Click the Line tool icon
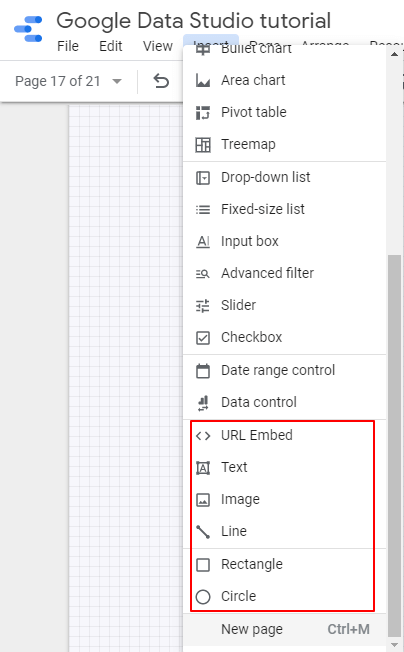This screenshot has width=404, height=652. click(x=203, y=531)
